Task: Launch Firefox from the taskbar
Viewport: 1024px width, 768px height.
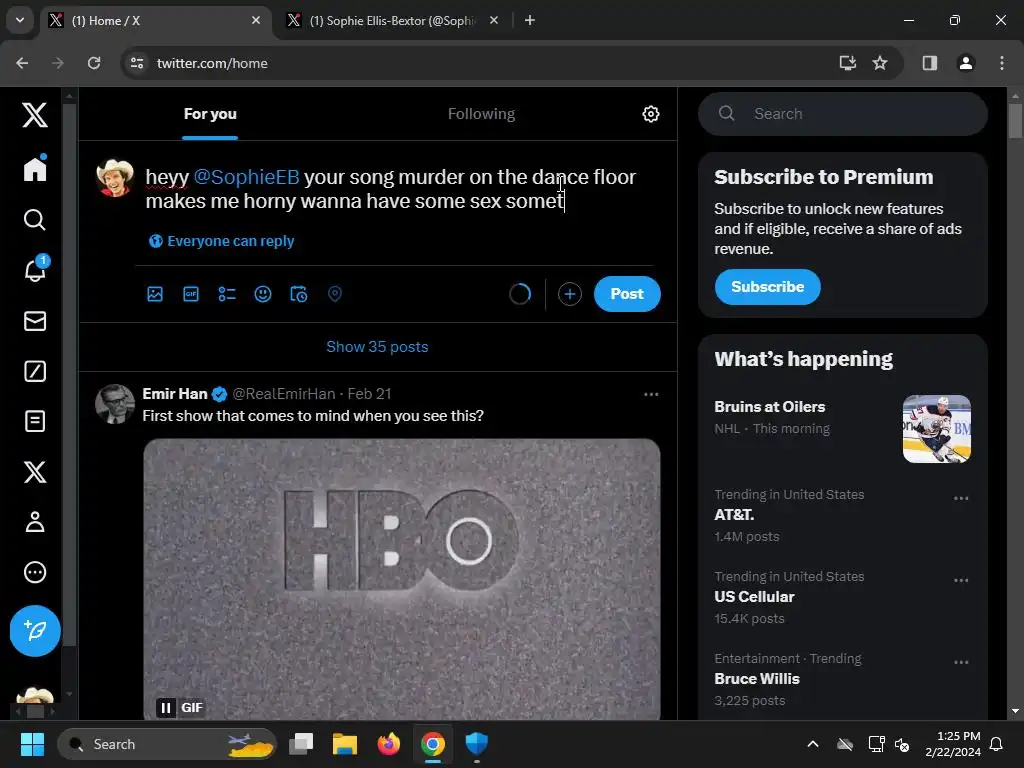Action: coord(389,744)
